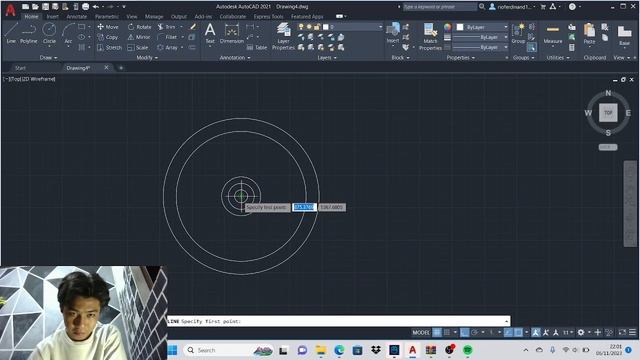Expand the Utilities panel dropdown
This screenshot has height=360, width=640.
coord(558,58)
